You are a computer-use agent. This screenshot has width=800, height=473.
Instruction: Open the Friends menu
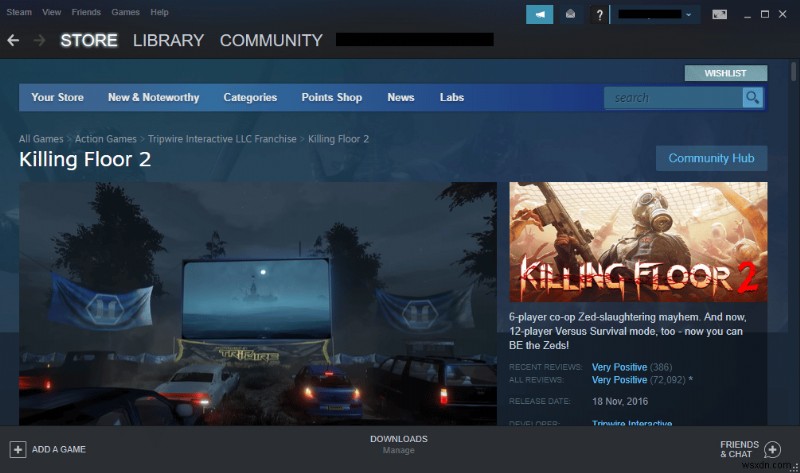(86, 12)
